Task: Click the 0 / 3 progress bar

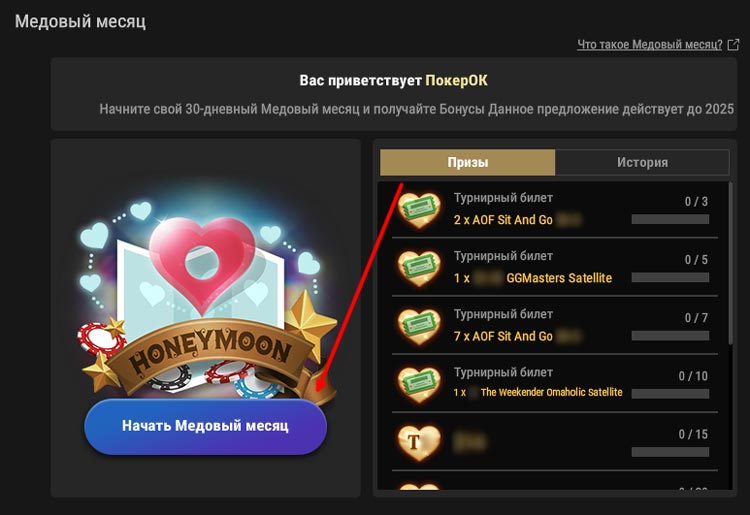Action: tap(670, 219)
